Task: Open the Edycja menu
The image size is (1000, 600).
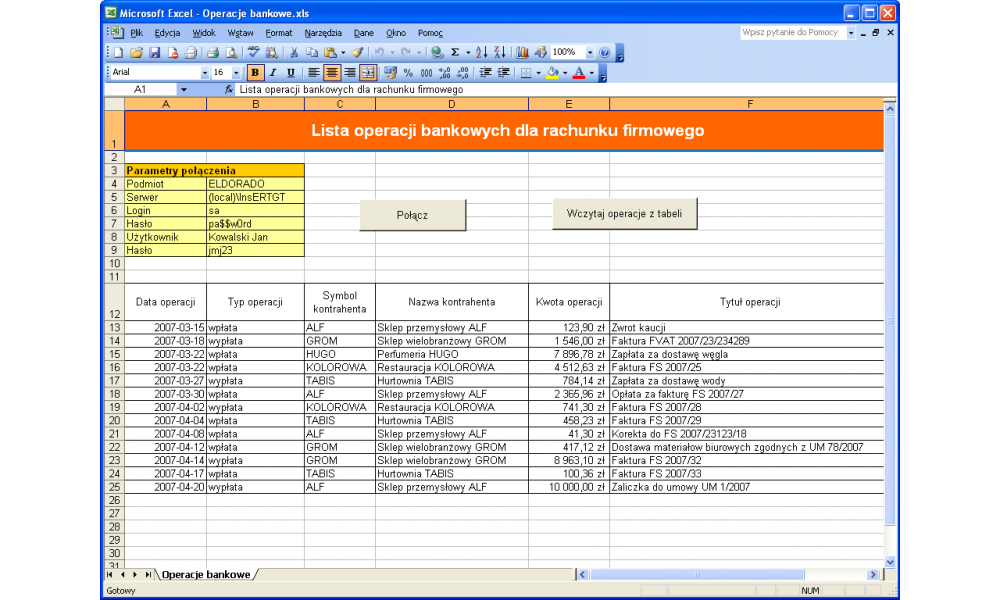Action: [167, 33]
